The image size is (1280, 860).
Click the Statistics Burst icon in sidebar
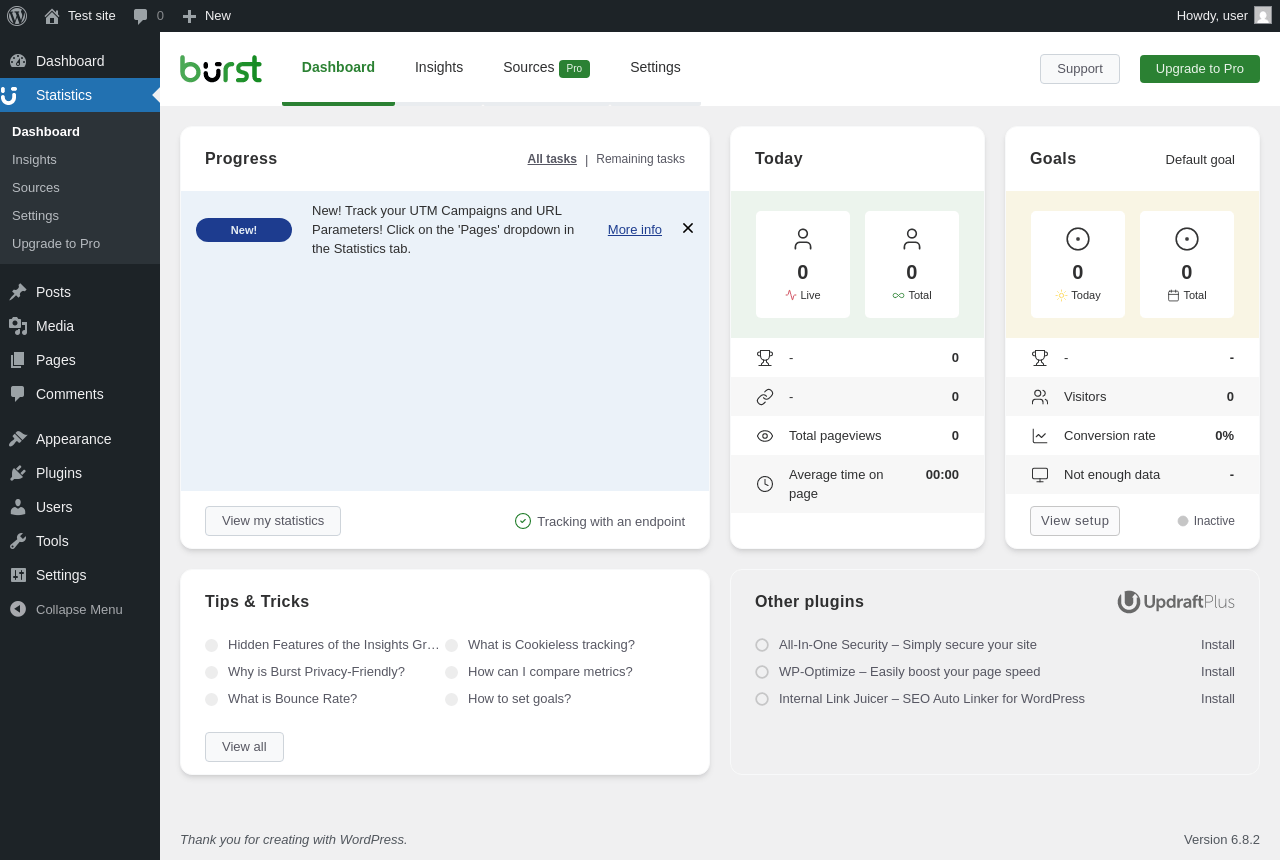tap(9, 95)
